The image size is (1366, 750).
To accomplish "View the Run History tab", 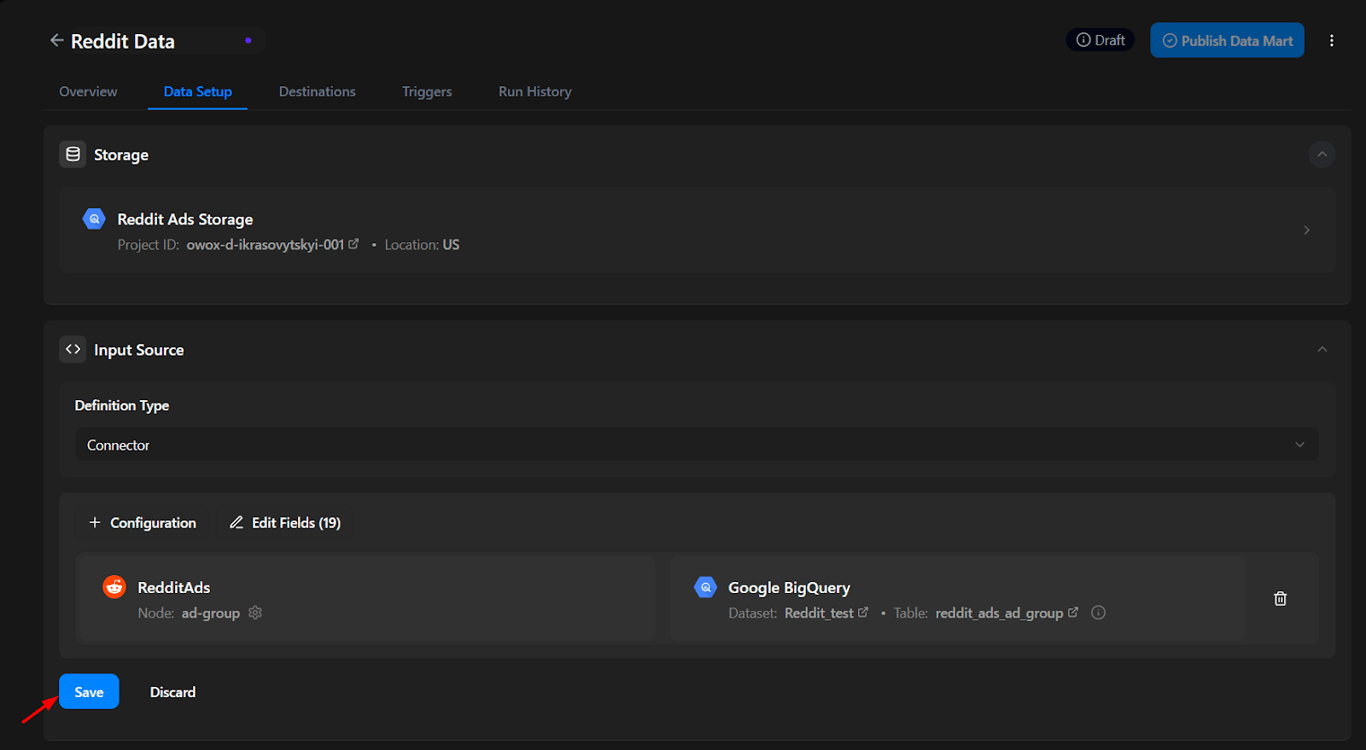I will (x=535, y=91).
